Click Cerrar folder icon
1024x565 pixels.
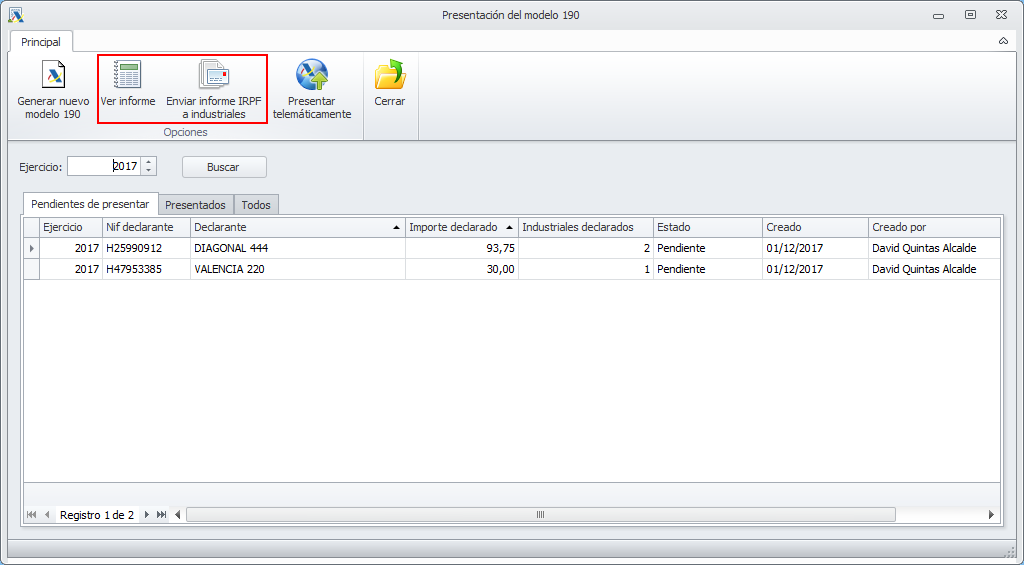click(x=390, y=74)
